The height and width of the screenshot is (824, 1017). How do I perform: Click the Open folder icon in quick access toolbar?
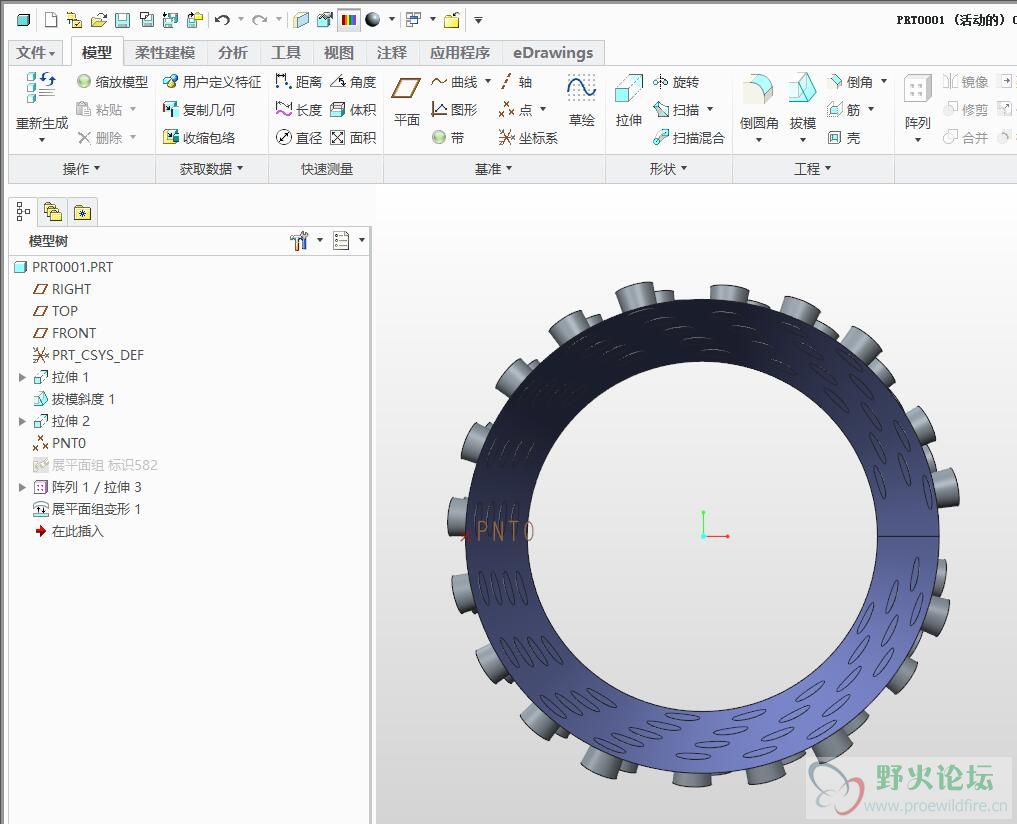pyautogui.click(x=99, y=20)
